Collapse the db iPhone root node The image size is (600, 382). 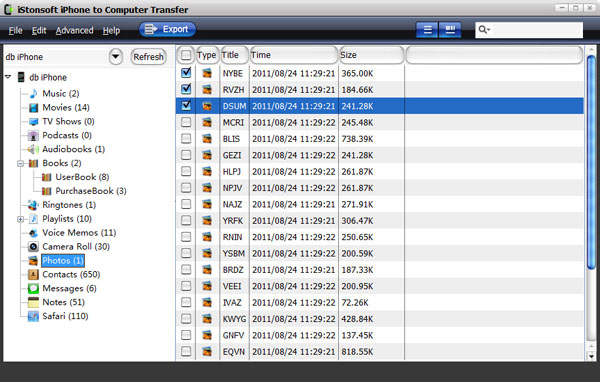coord(8,77)
